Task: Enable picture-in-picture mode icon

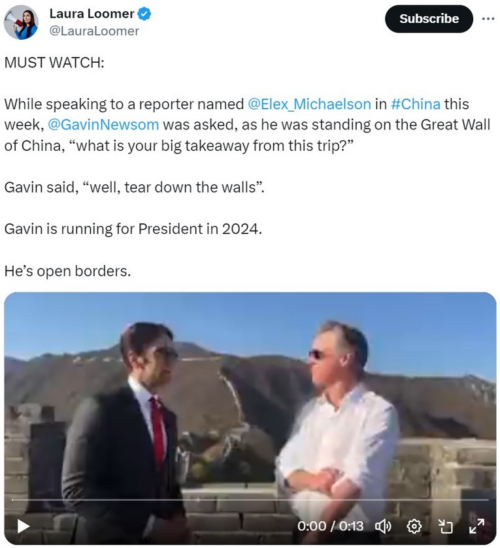Action: pyautogui.click(x=445, y=526)
